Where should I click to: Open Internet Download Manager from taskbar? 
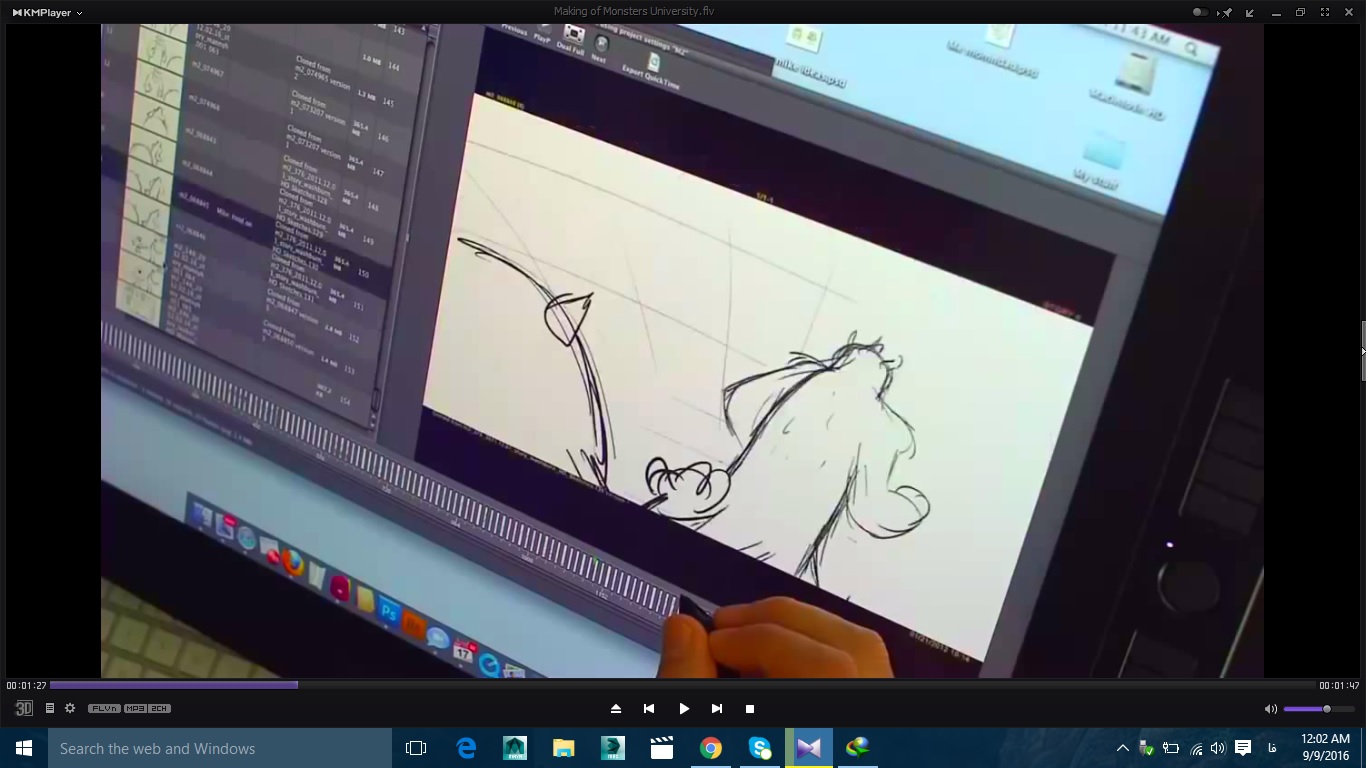858,748
